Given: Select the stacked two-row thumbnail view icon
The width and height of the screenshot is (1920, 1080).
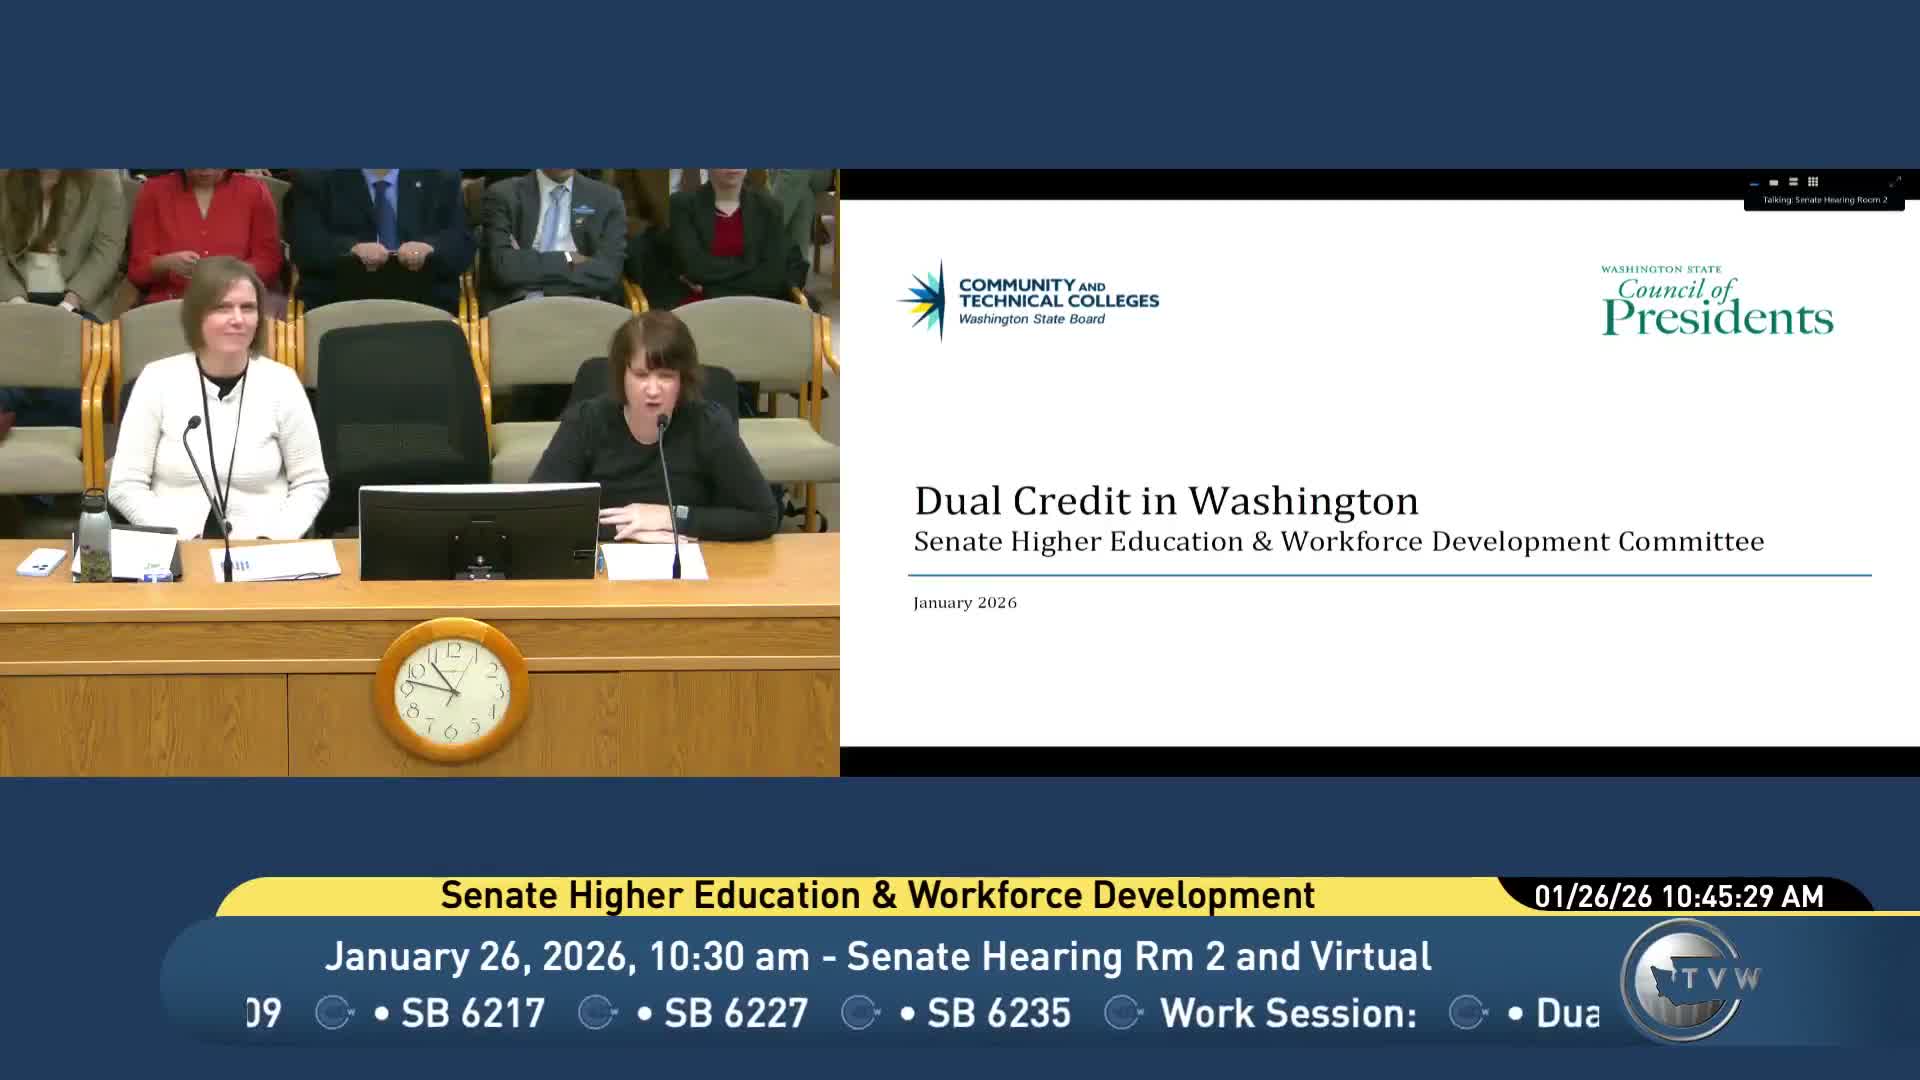Looking at the screenshot, I should 1793,182.
